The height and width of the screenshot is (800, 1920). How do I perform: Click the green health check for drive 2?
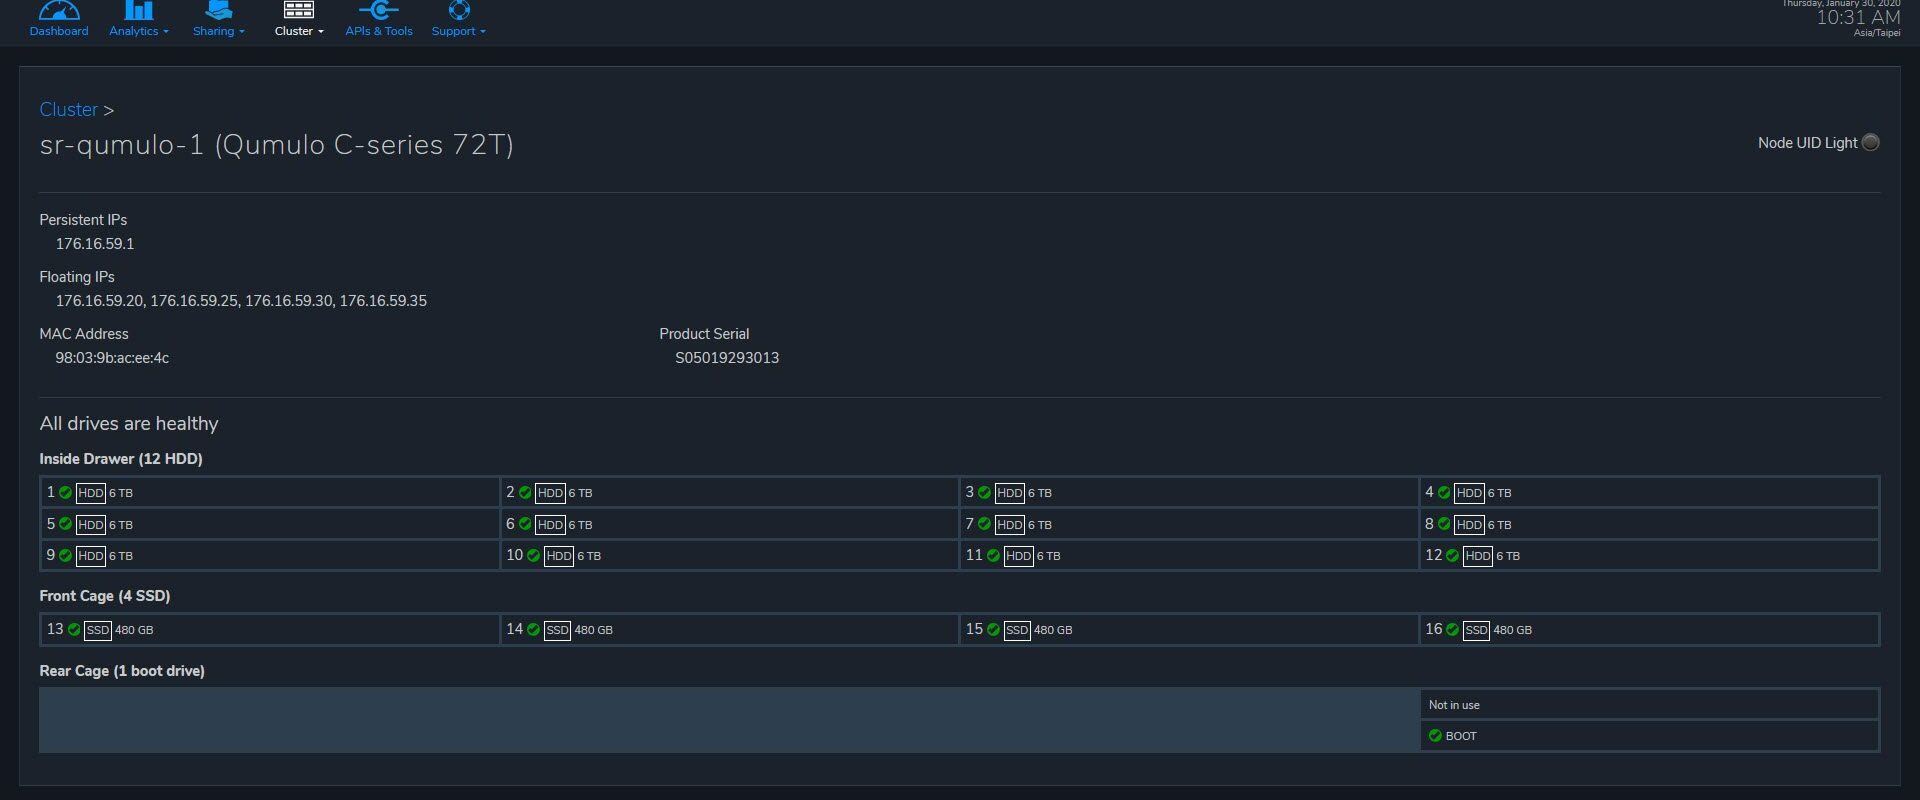(525, 493)
